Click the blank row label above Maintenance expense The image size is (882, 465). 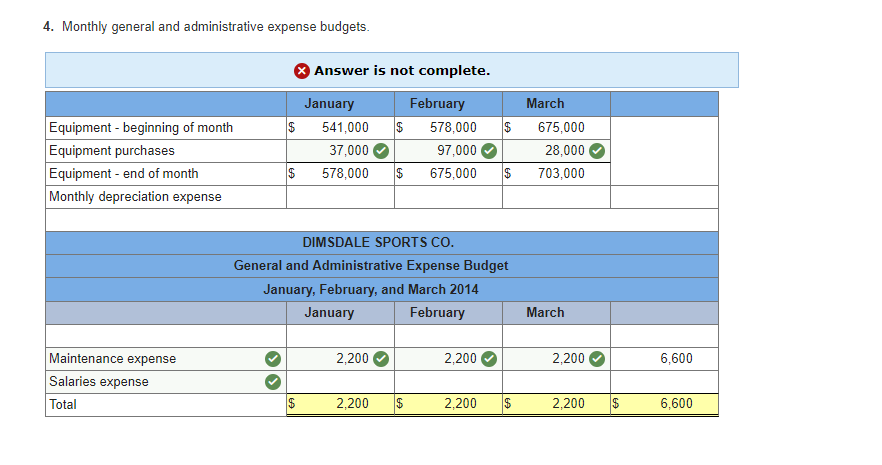166,336
